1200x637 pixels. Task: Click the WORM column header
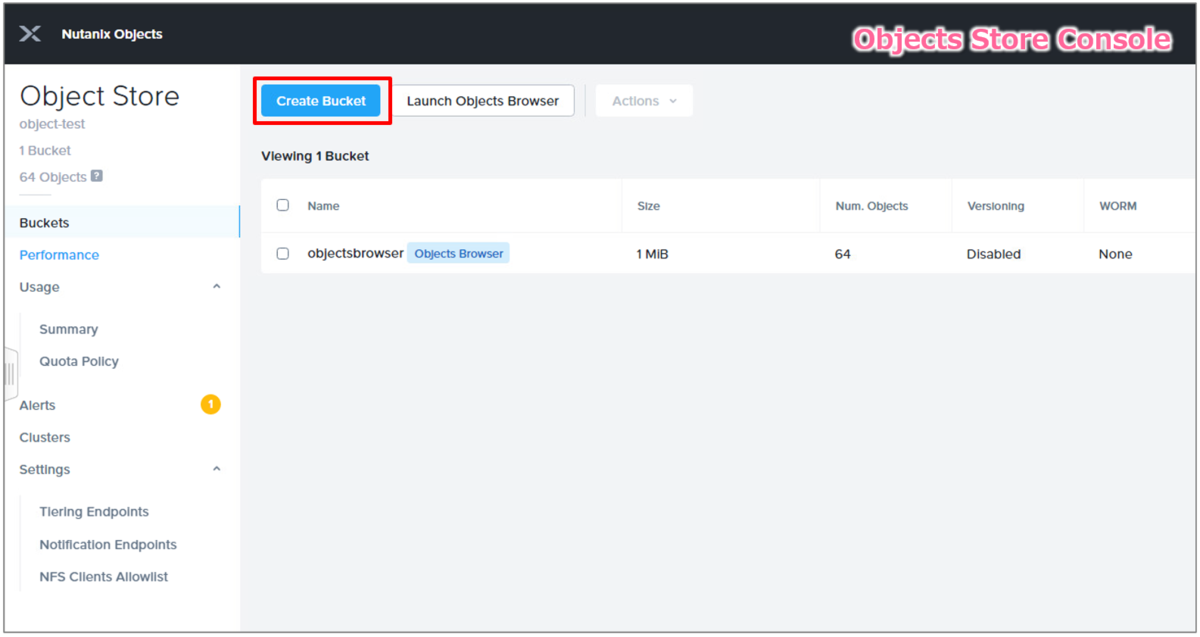(x=1117, y=206)
